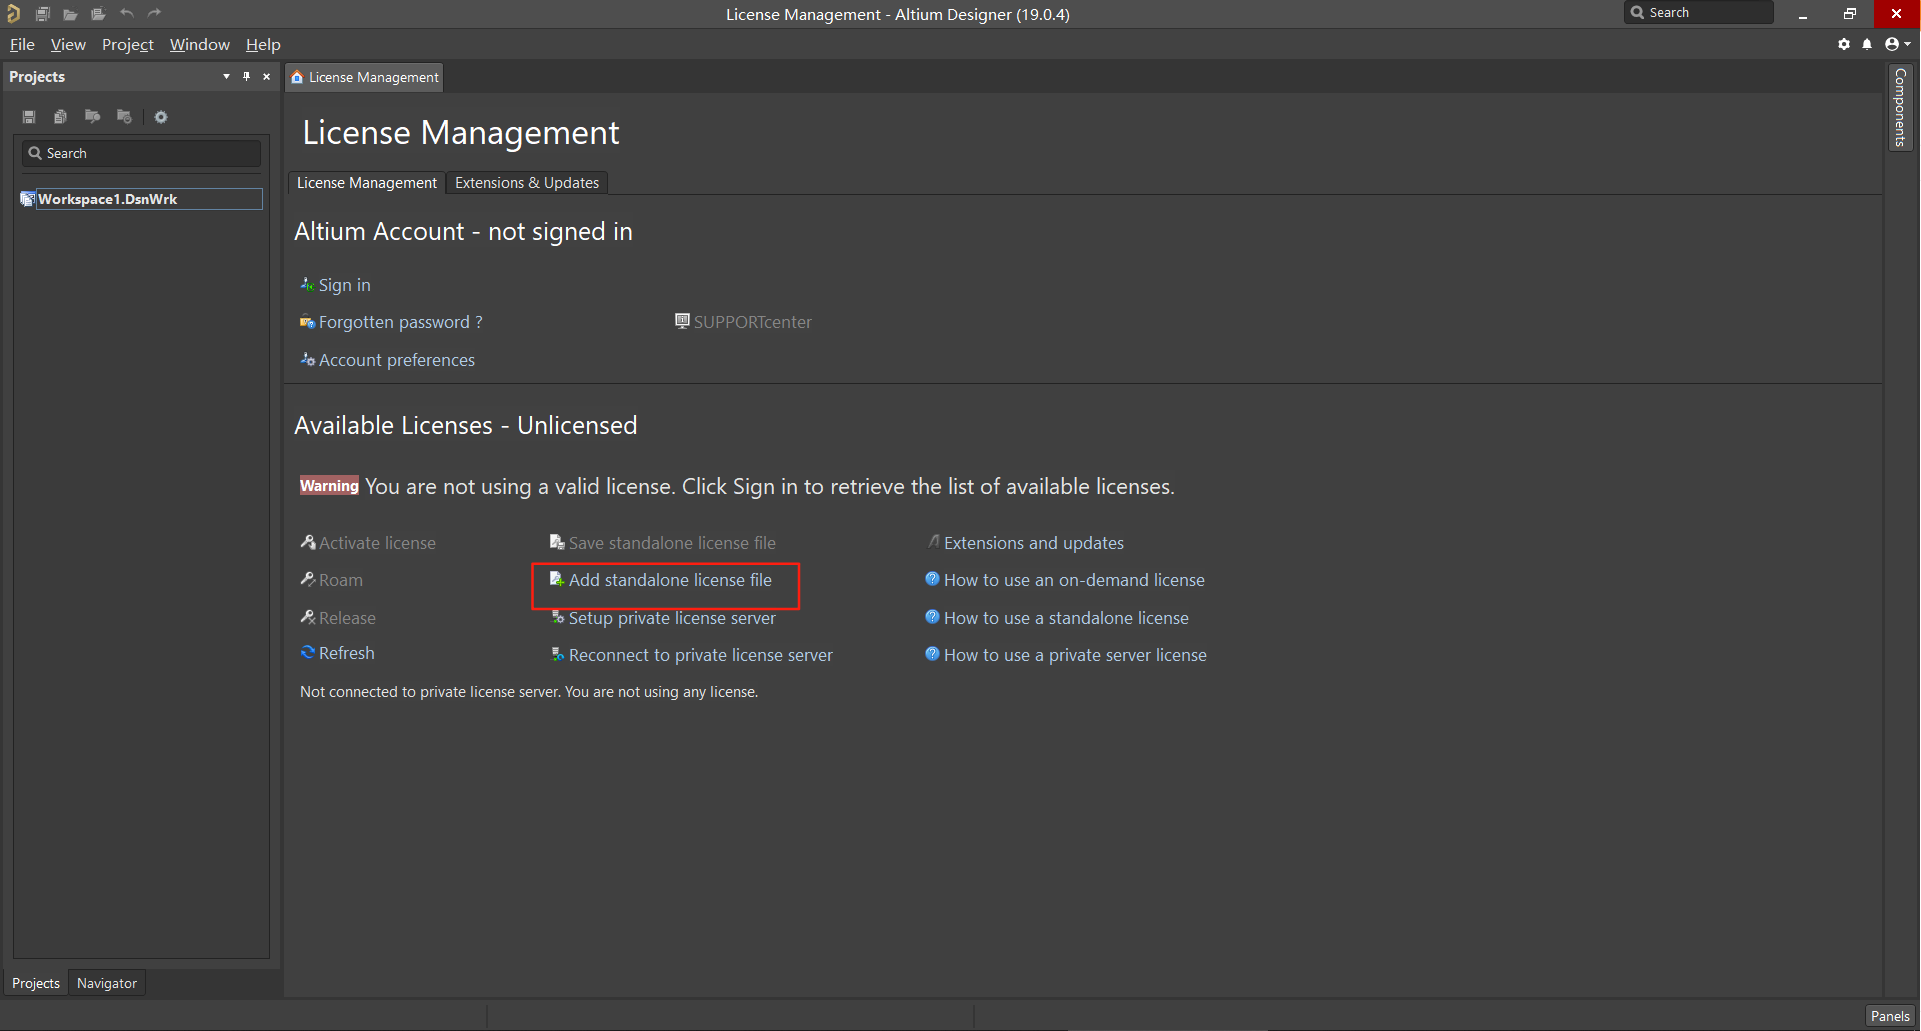Open How to use a private server license
This screenshot has width=1921, height=1031.
(x=1066, y=655)
